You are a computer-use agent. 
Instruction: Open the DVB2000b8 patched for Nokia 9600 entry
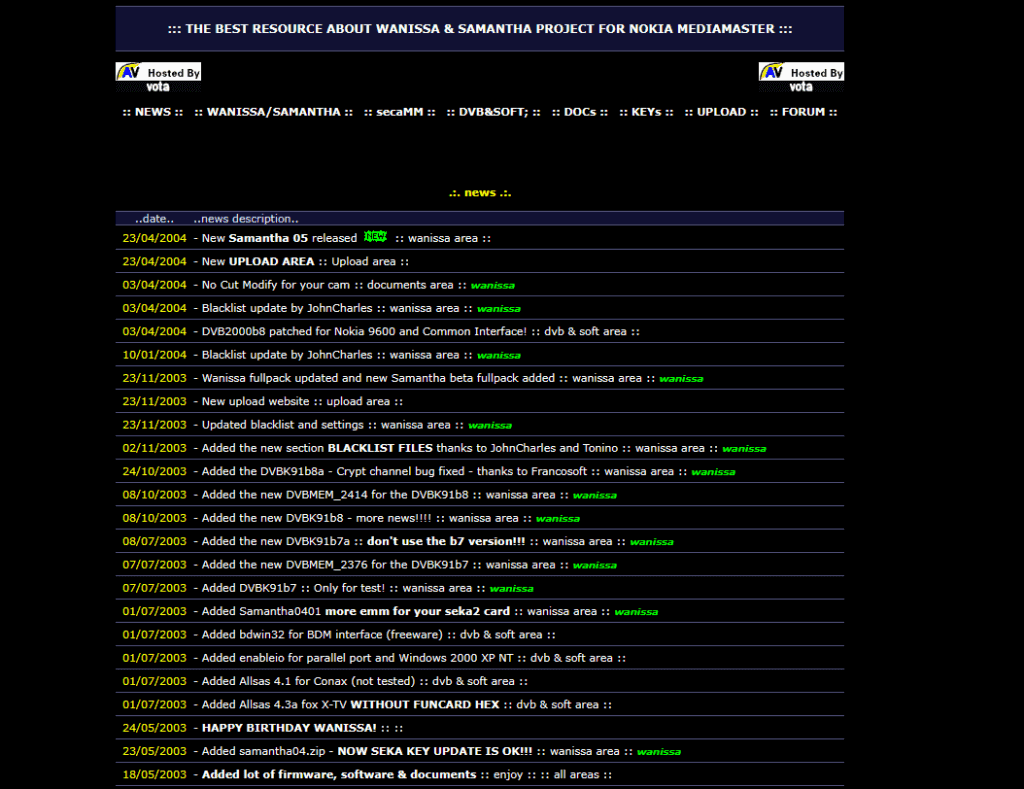(364, 332)
